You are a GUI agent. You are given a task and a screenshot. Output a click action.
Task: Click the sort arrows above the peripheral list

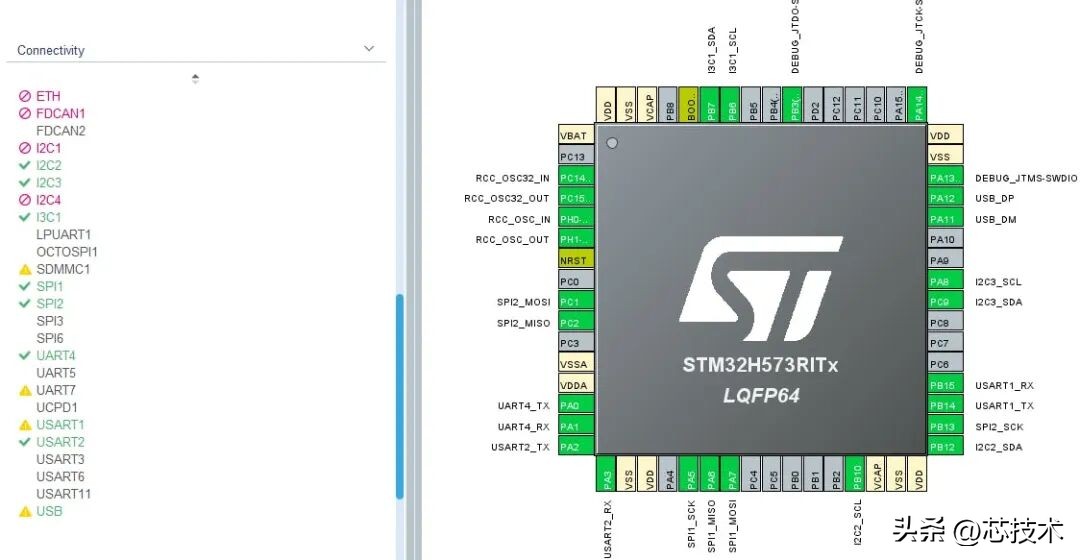(x=196, y=79)
